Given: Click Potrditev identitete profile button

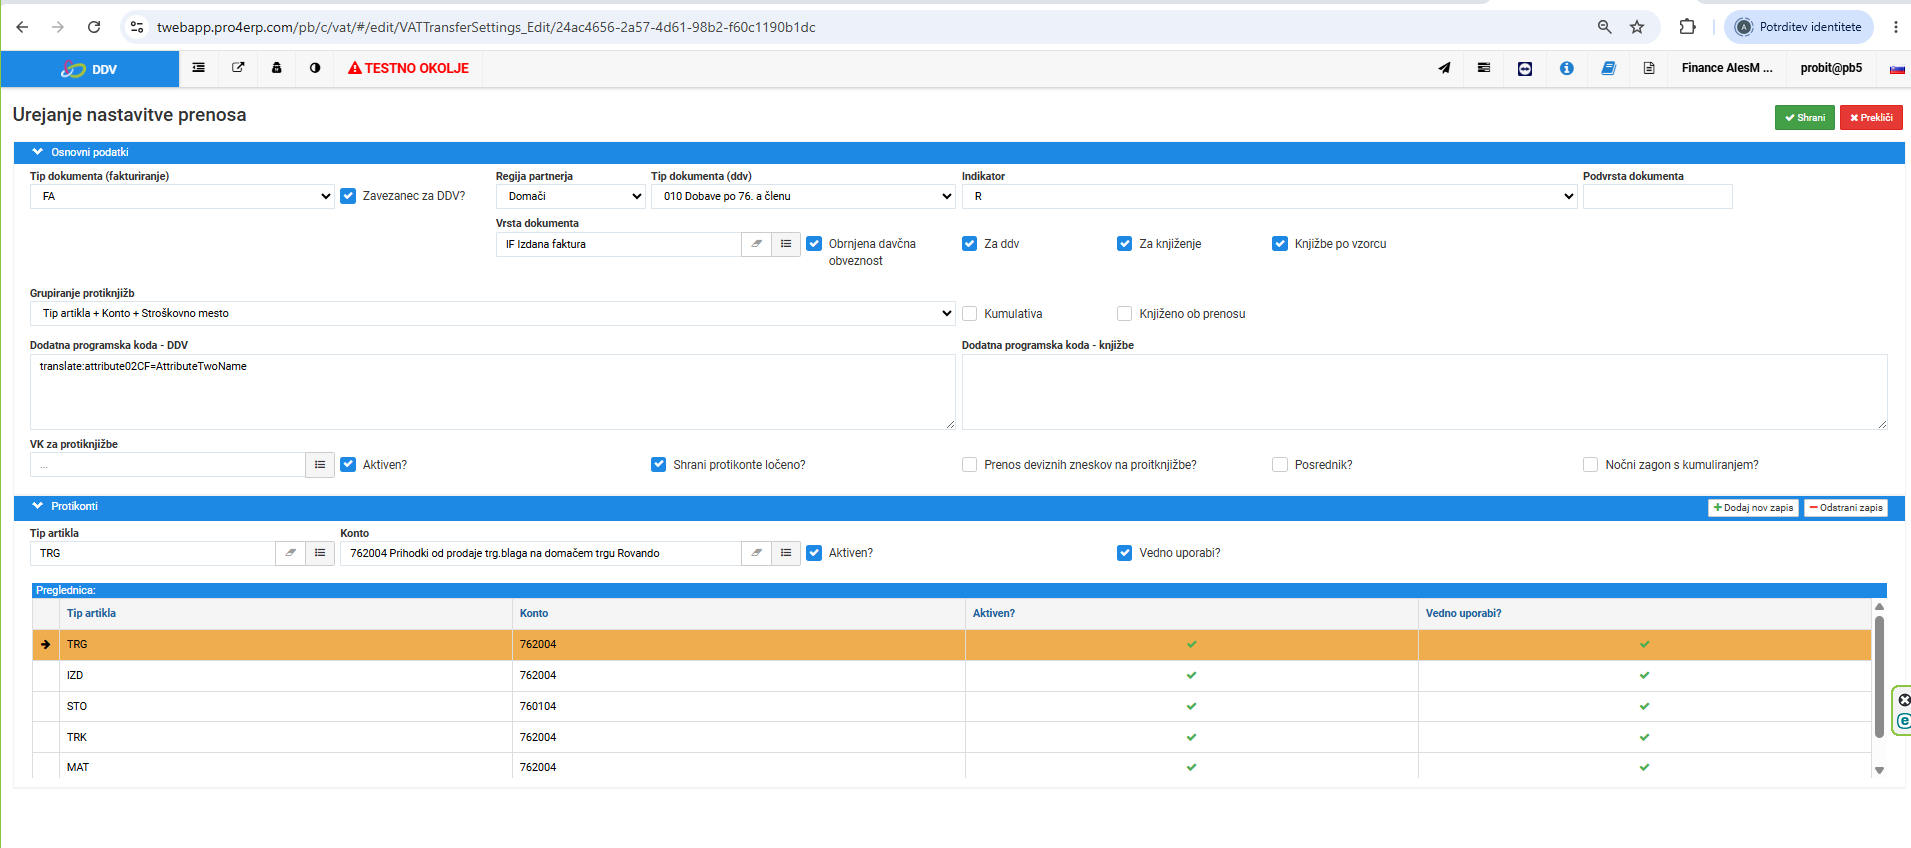Looking at the screenshot, I should tap(1799, 27).
